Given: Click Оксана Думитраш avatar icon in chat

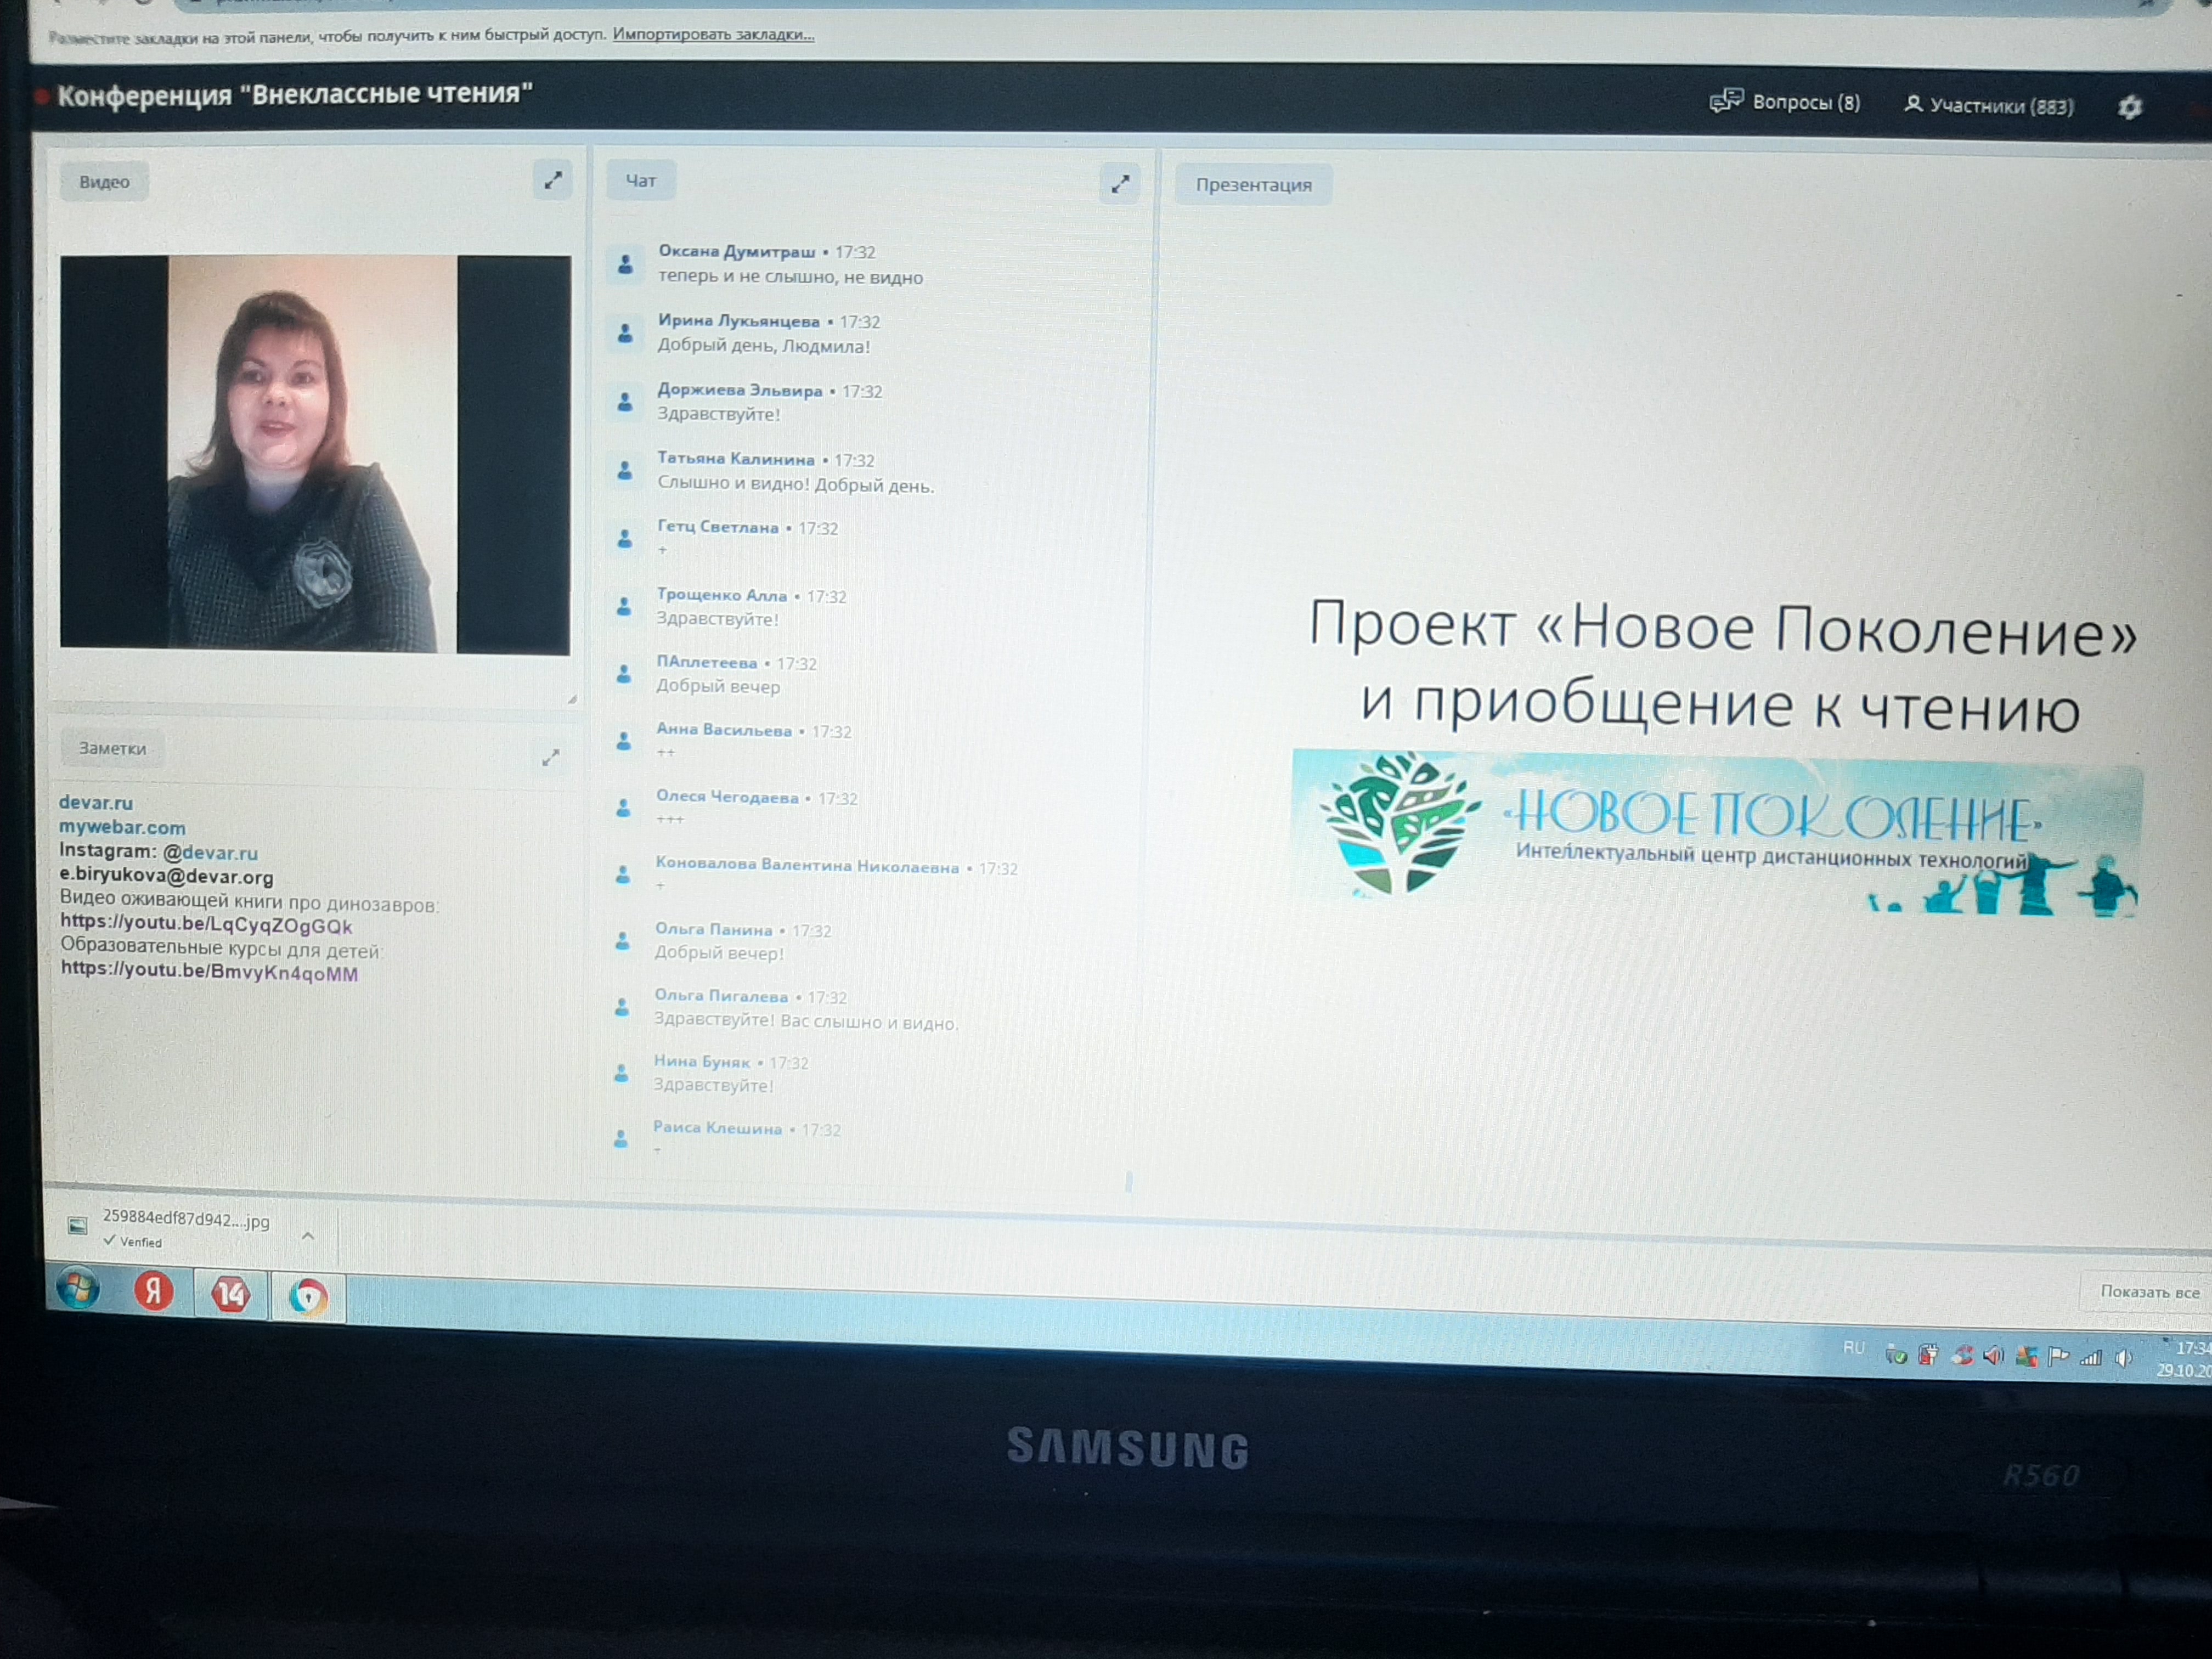Looking at the screenshot, I should 625,265.
